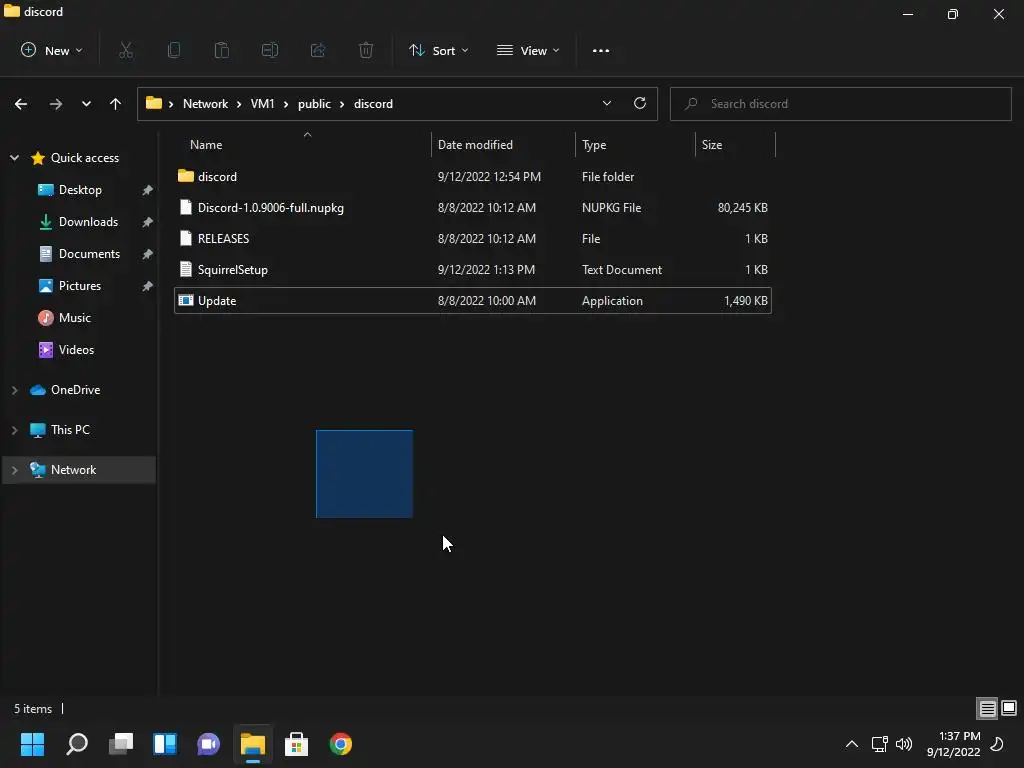1024x768 pixels.
Task: Show hidden tray icons chevron
Action: tap(852, 744)
